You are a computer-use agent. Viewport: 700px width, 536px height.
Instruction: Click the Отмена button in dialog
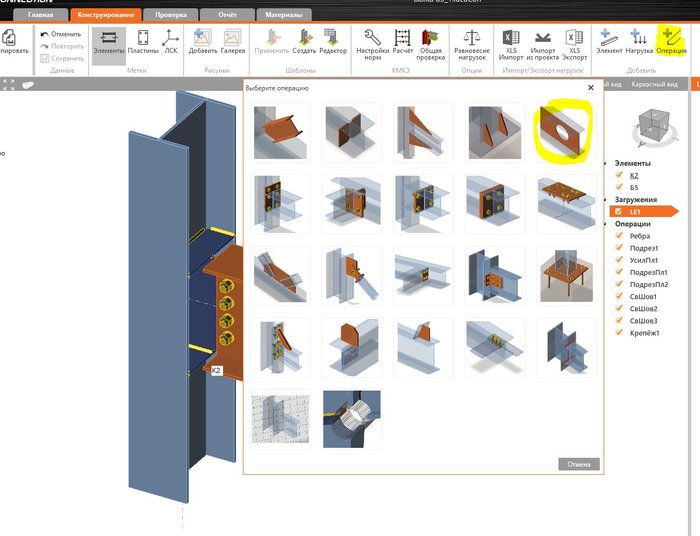(x=579, y=464)
